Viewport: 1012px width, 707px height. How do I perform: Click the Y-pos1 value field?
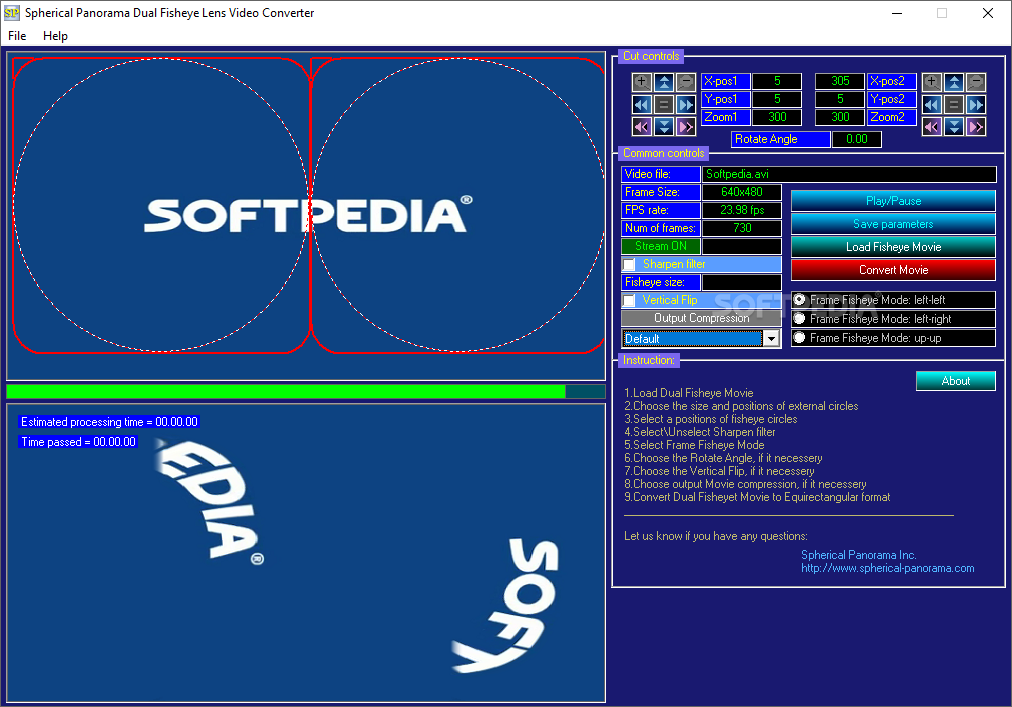(777, 99)
